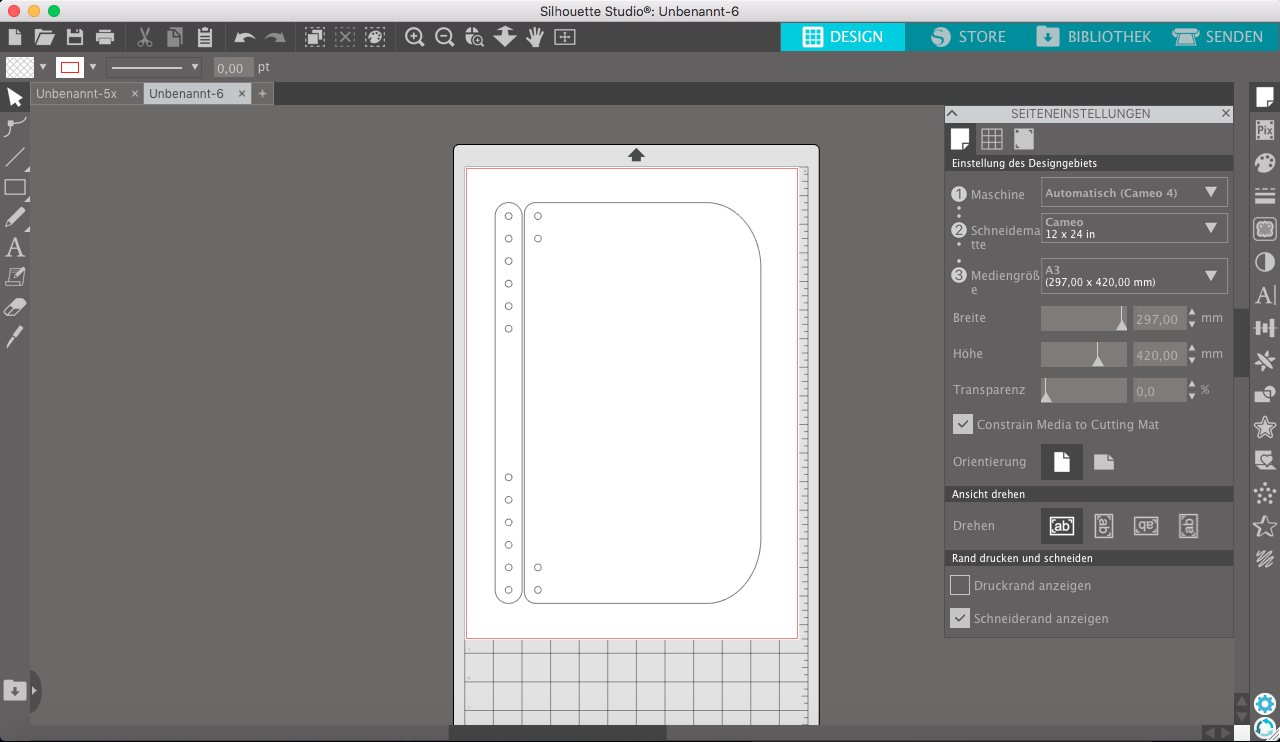
Task: Open Pix panel in right sidebar
Action: click(1265, 130)
